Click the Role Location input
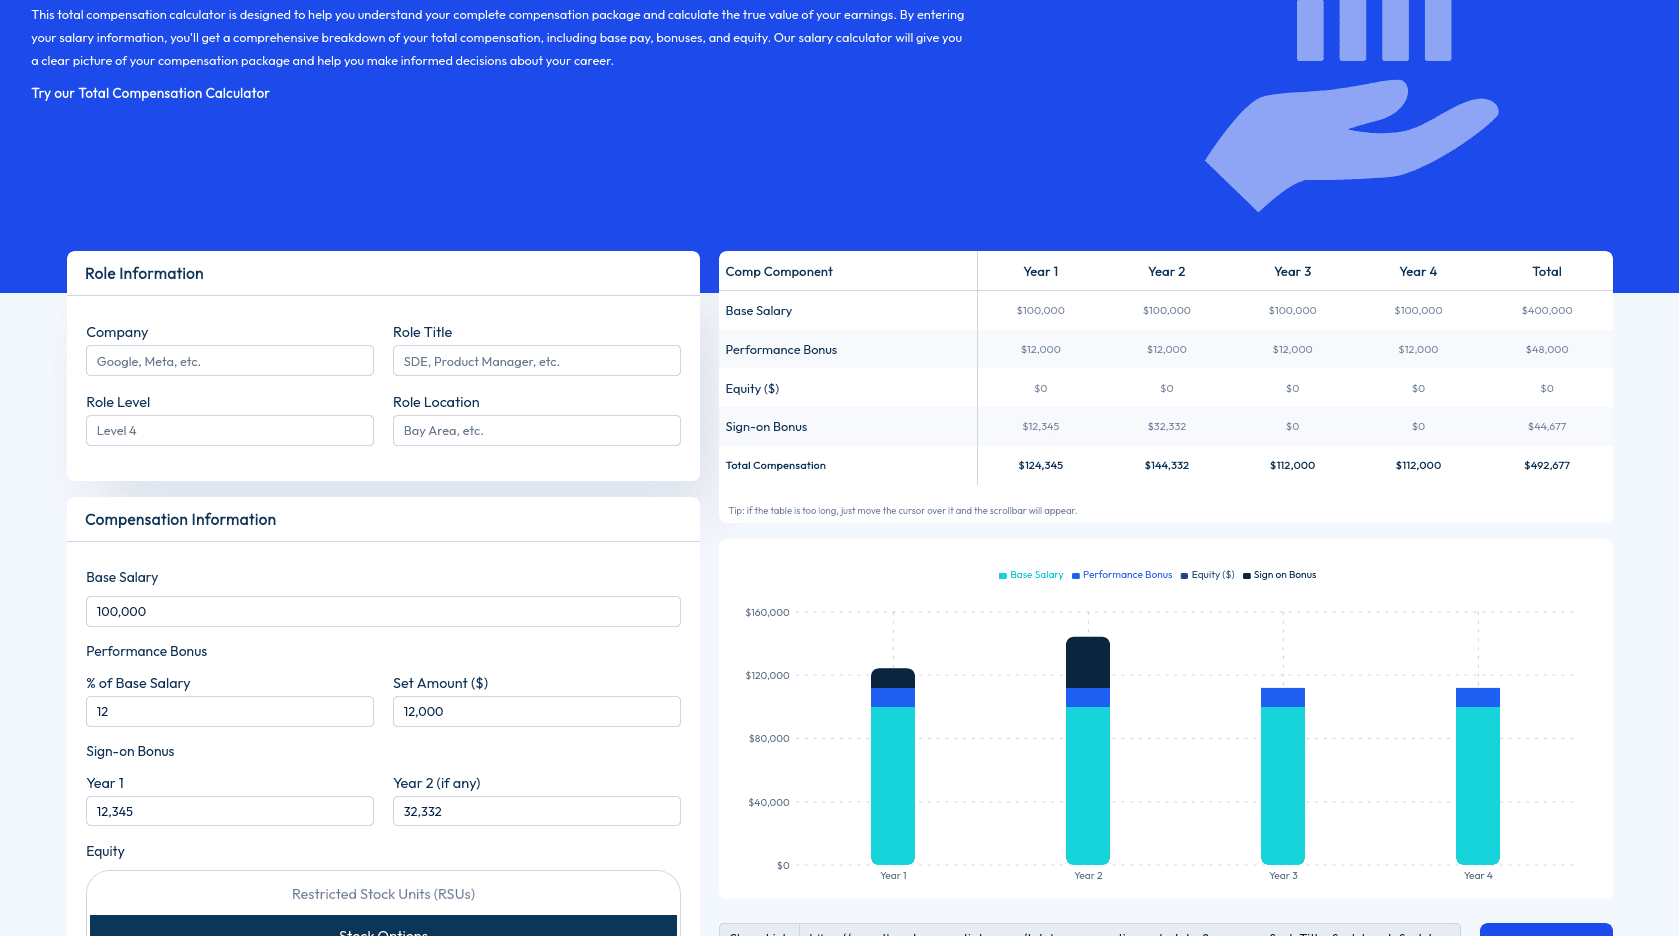1680x936 pixels. pyautogui.click(x=536, y=431)
